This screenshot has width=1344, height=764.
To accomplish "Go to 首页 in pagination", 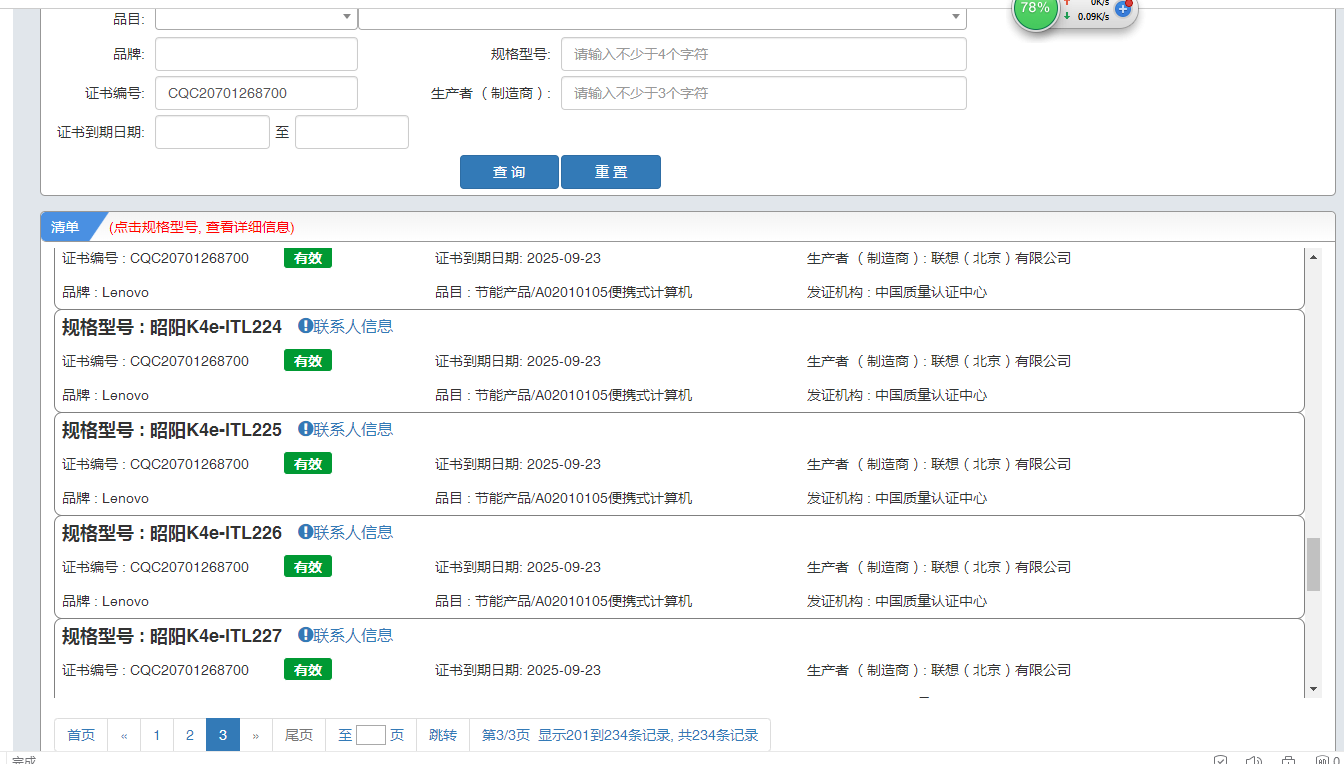I will click(81, 735).
